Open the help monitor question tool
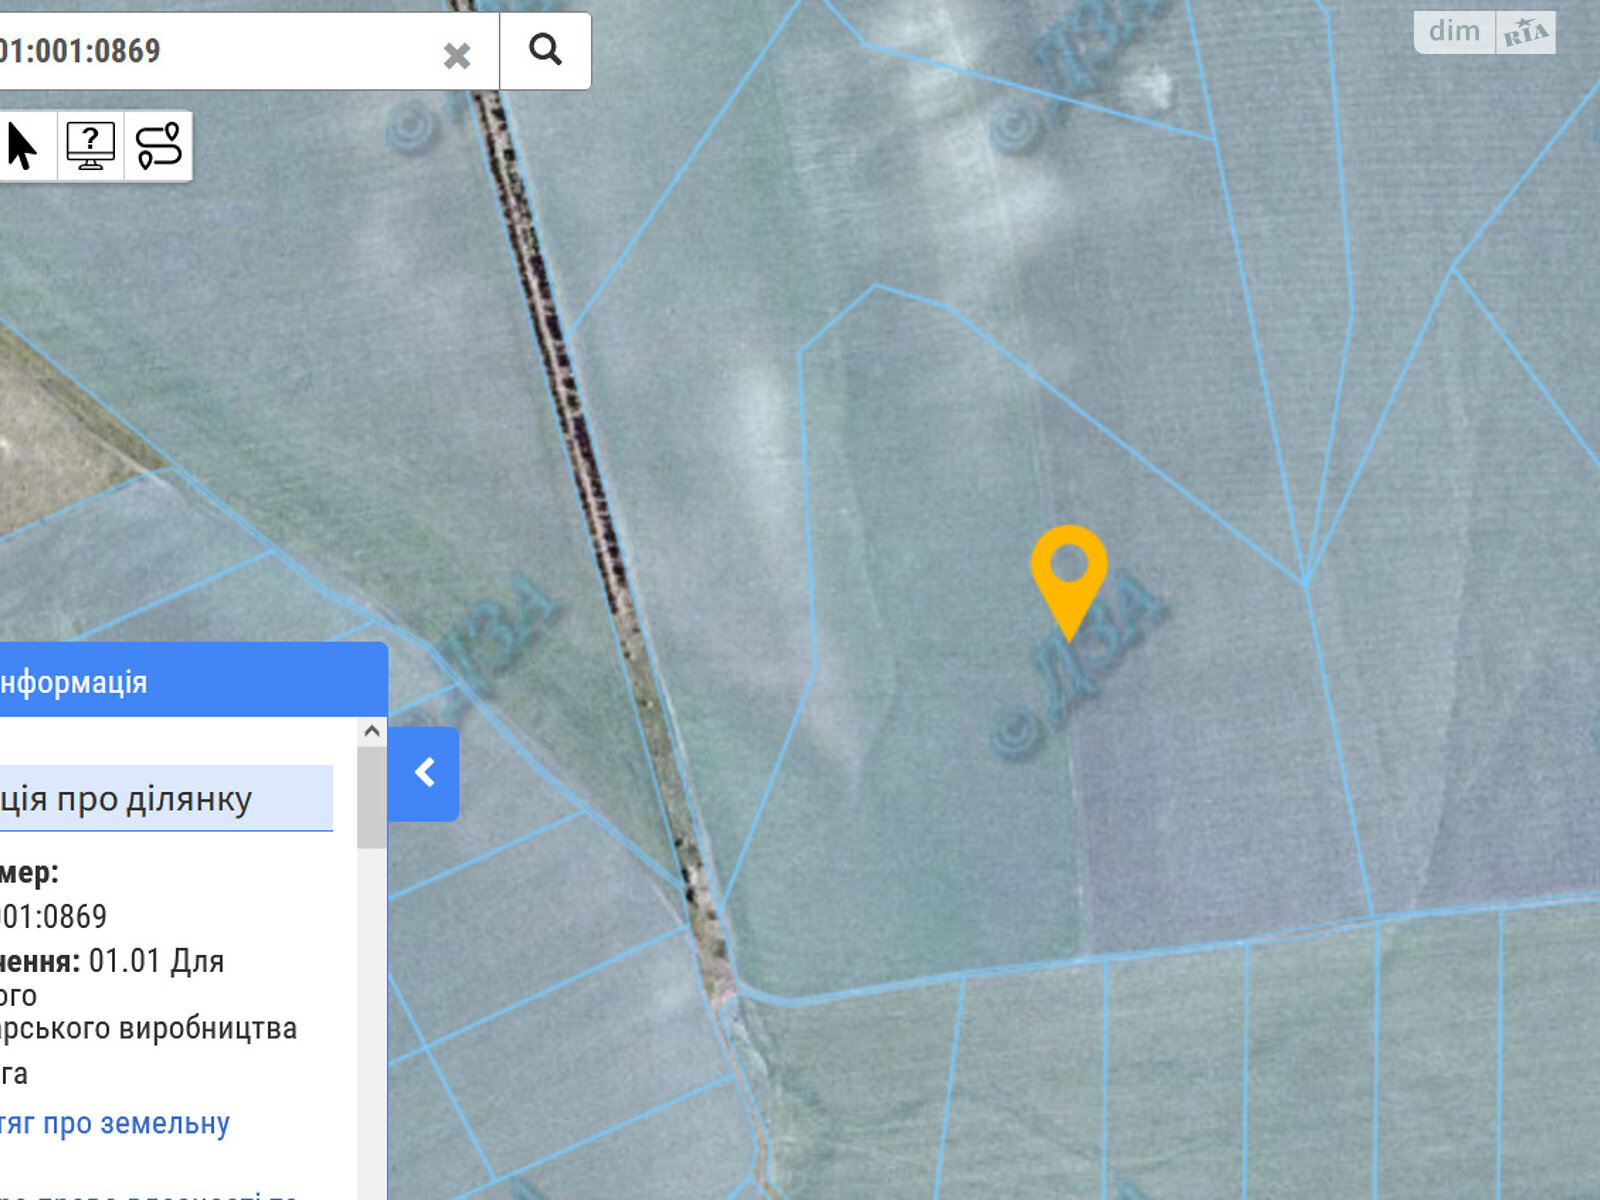 90,146
